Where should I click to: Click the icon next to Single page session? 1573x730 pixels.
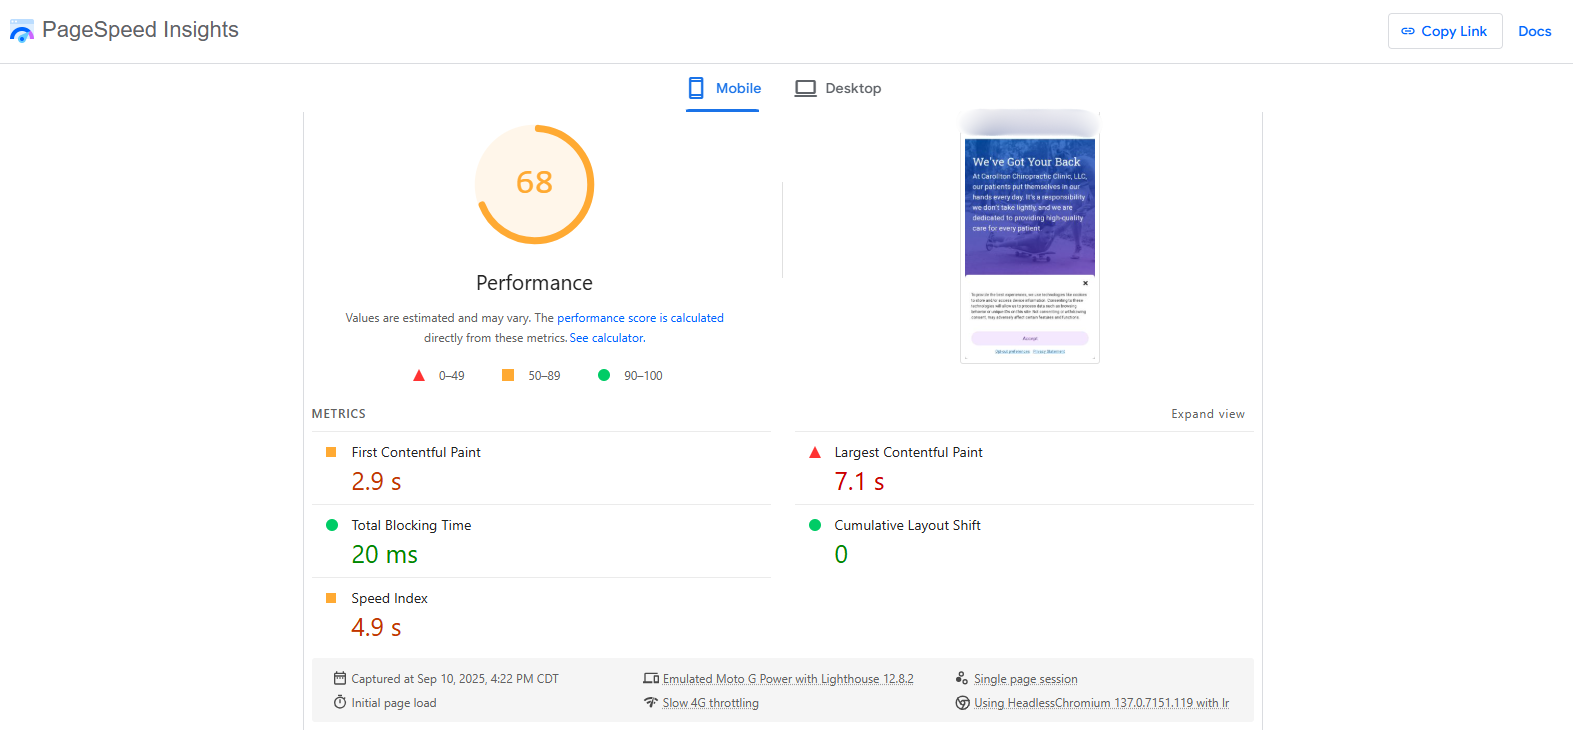[962, 678]
